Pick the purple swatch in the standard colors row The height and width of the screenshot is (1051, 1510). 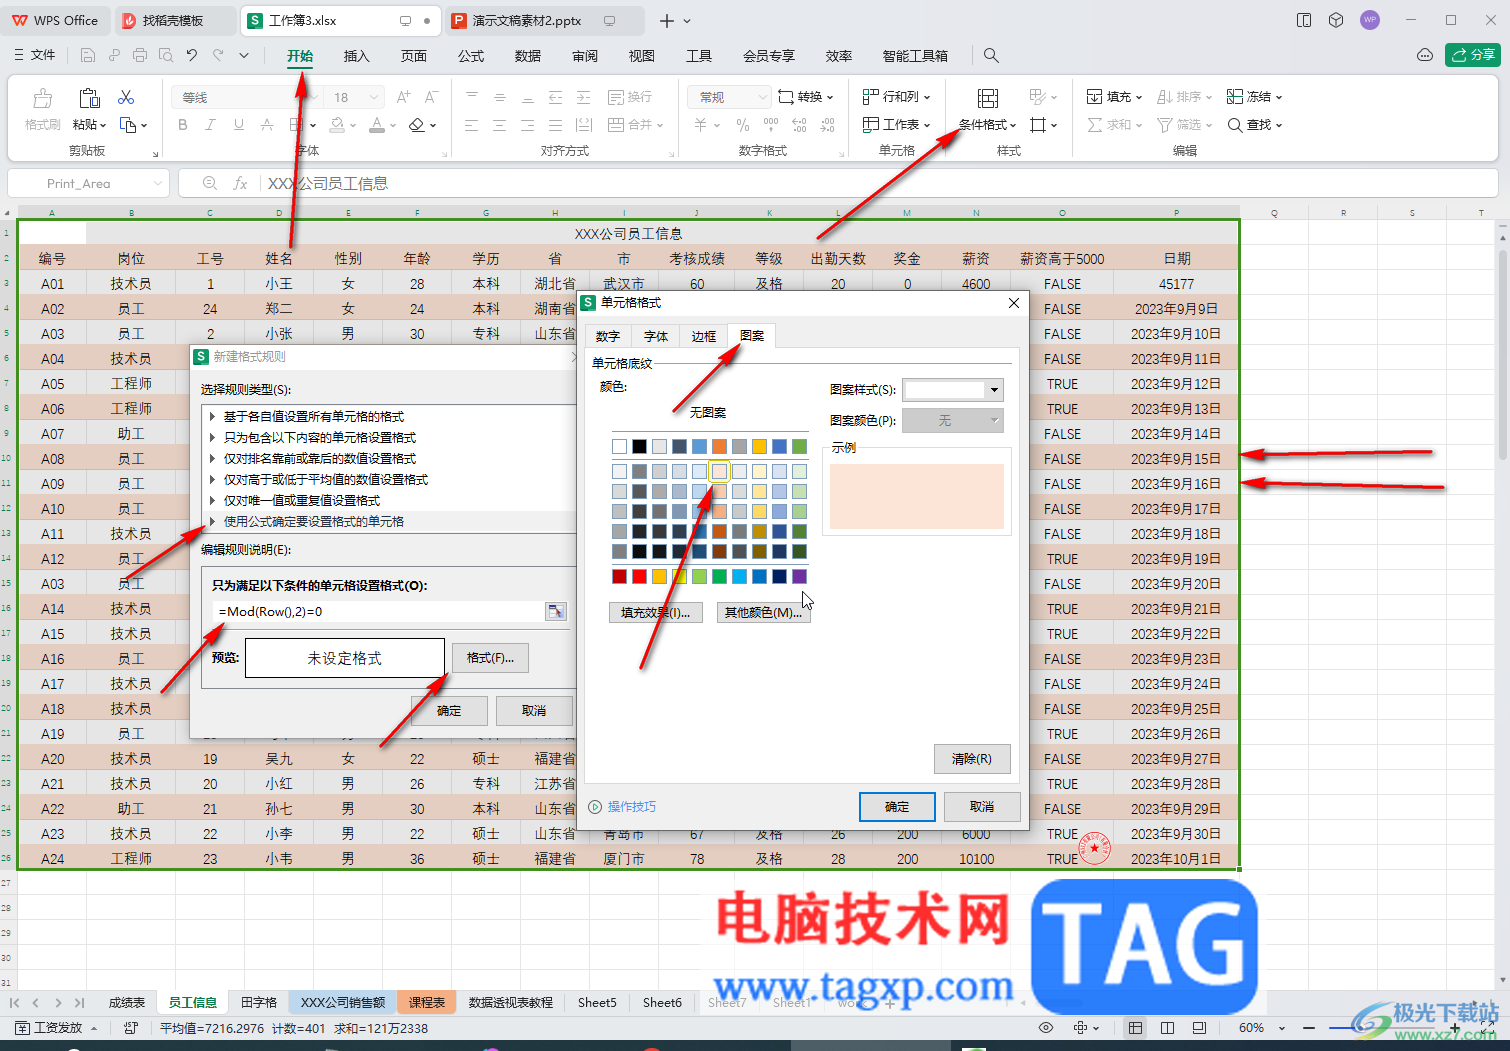[x=799, y=576]
